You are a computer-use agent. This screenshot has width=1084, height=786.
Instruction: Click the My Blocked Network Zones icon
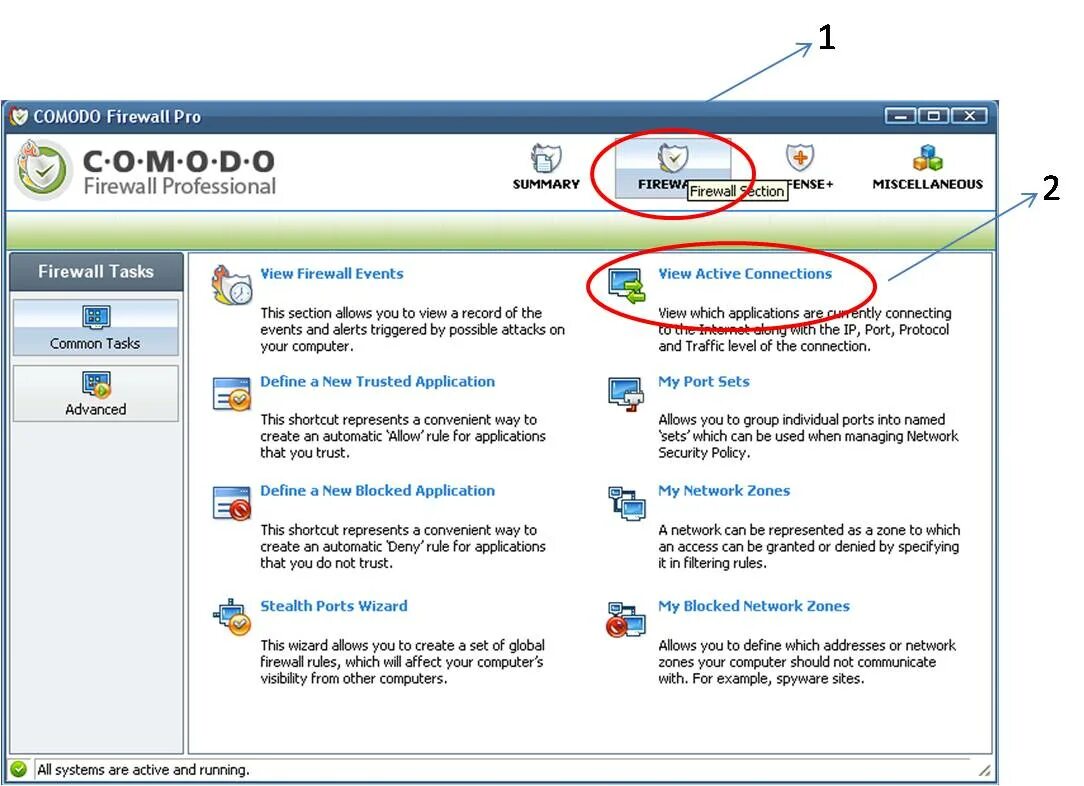pyautogui.click(x=625, y=619)
